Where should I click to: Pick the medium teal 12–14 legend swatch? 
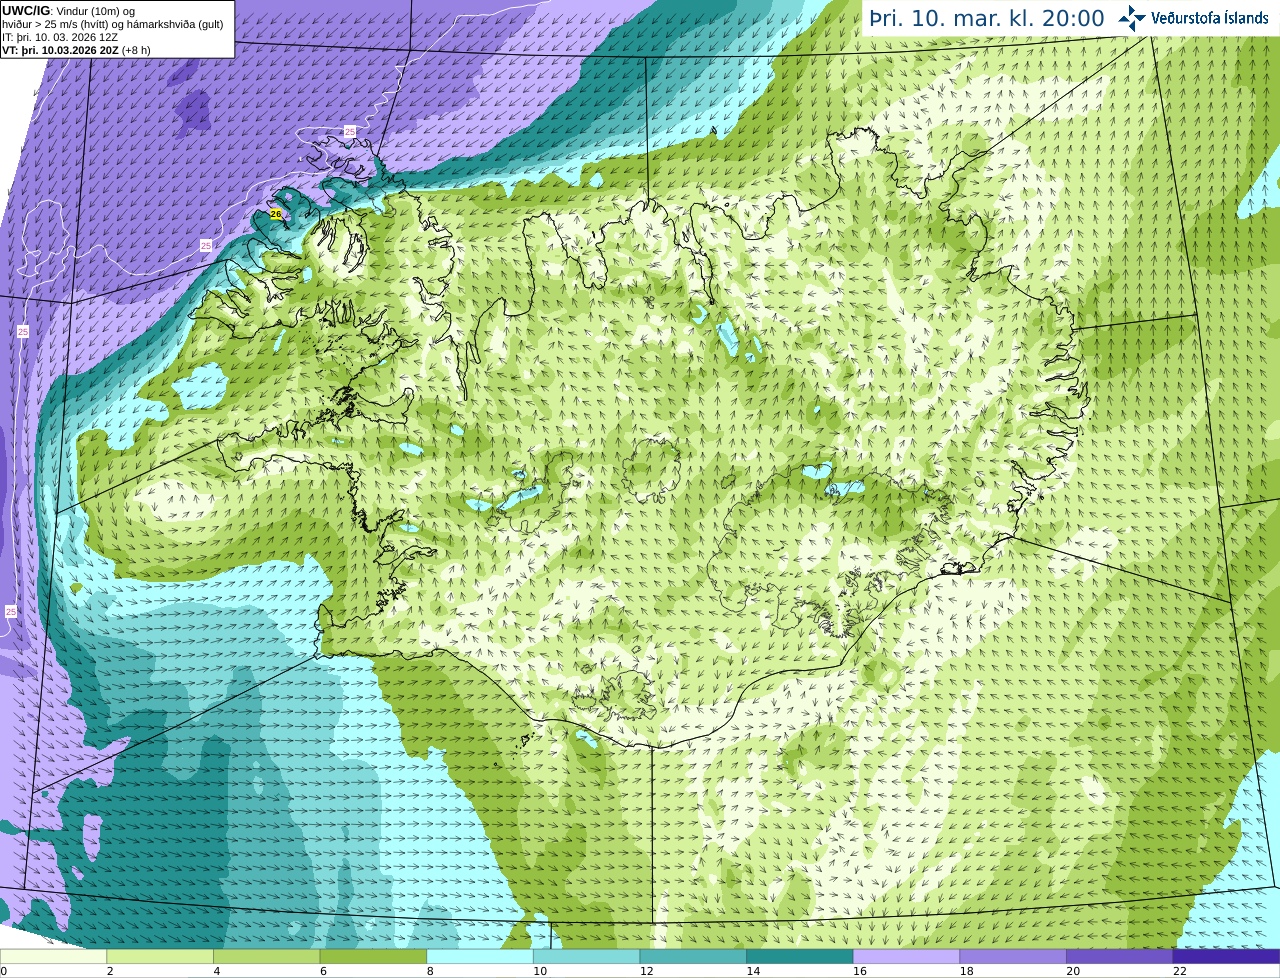click(693, 956)
